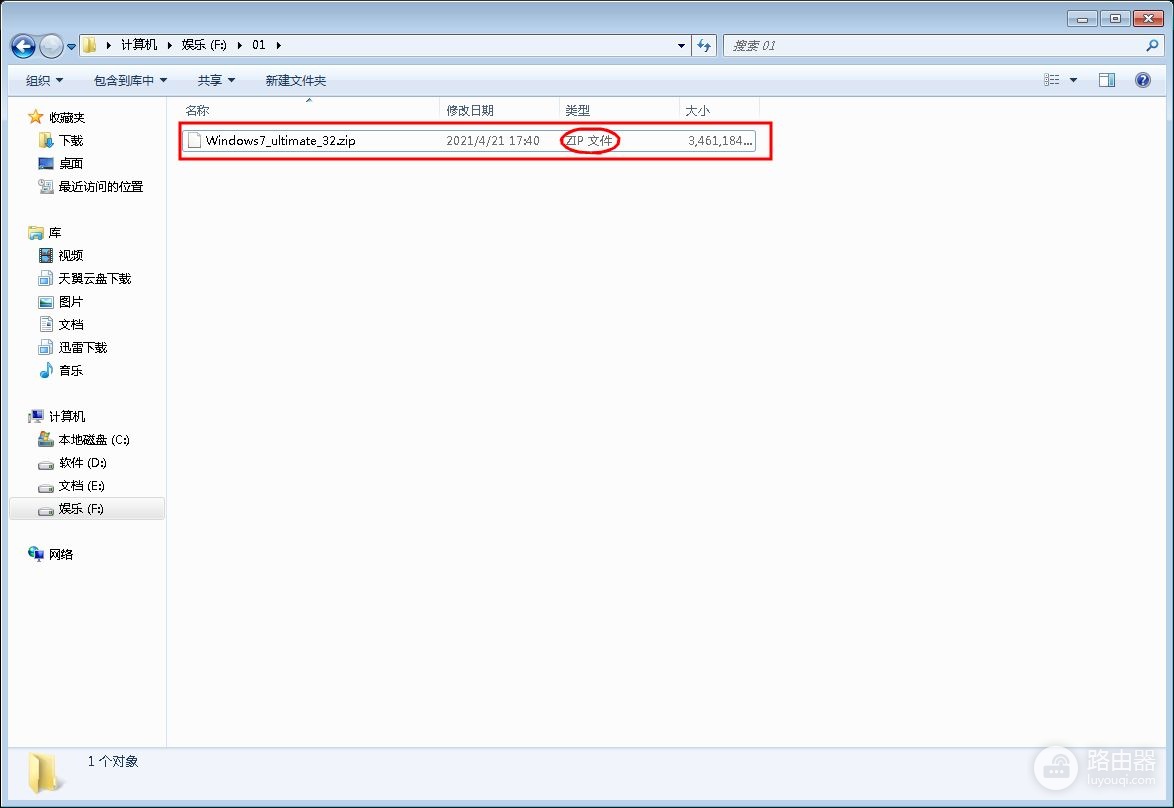
Task: Open 本地磁盘 (C:) drive
Action: tap(84, 440)
